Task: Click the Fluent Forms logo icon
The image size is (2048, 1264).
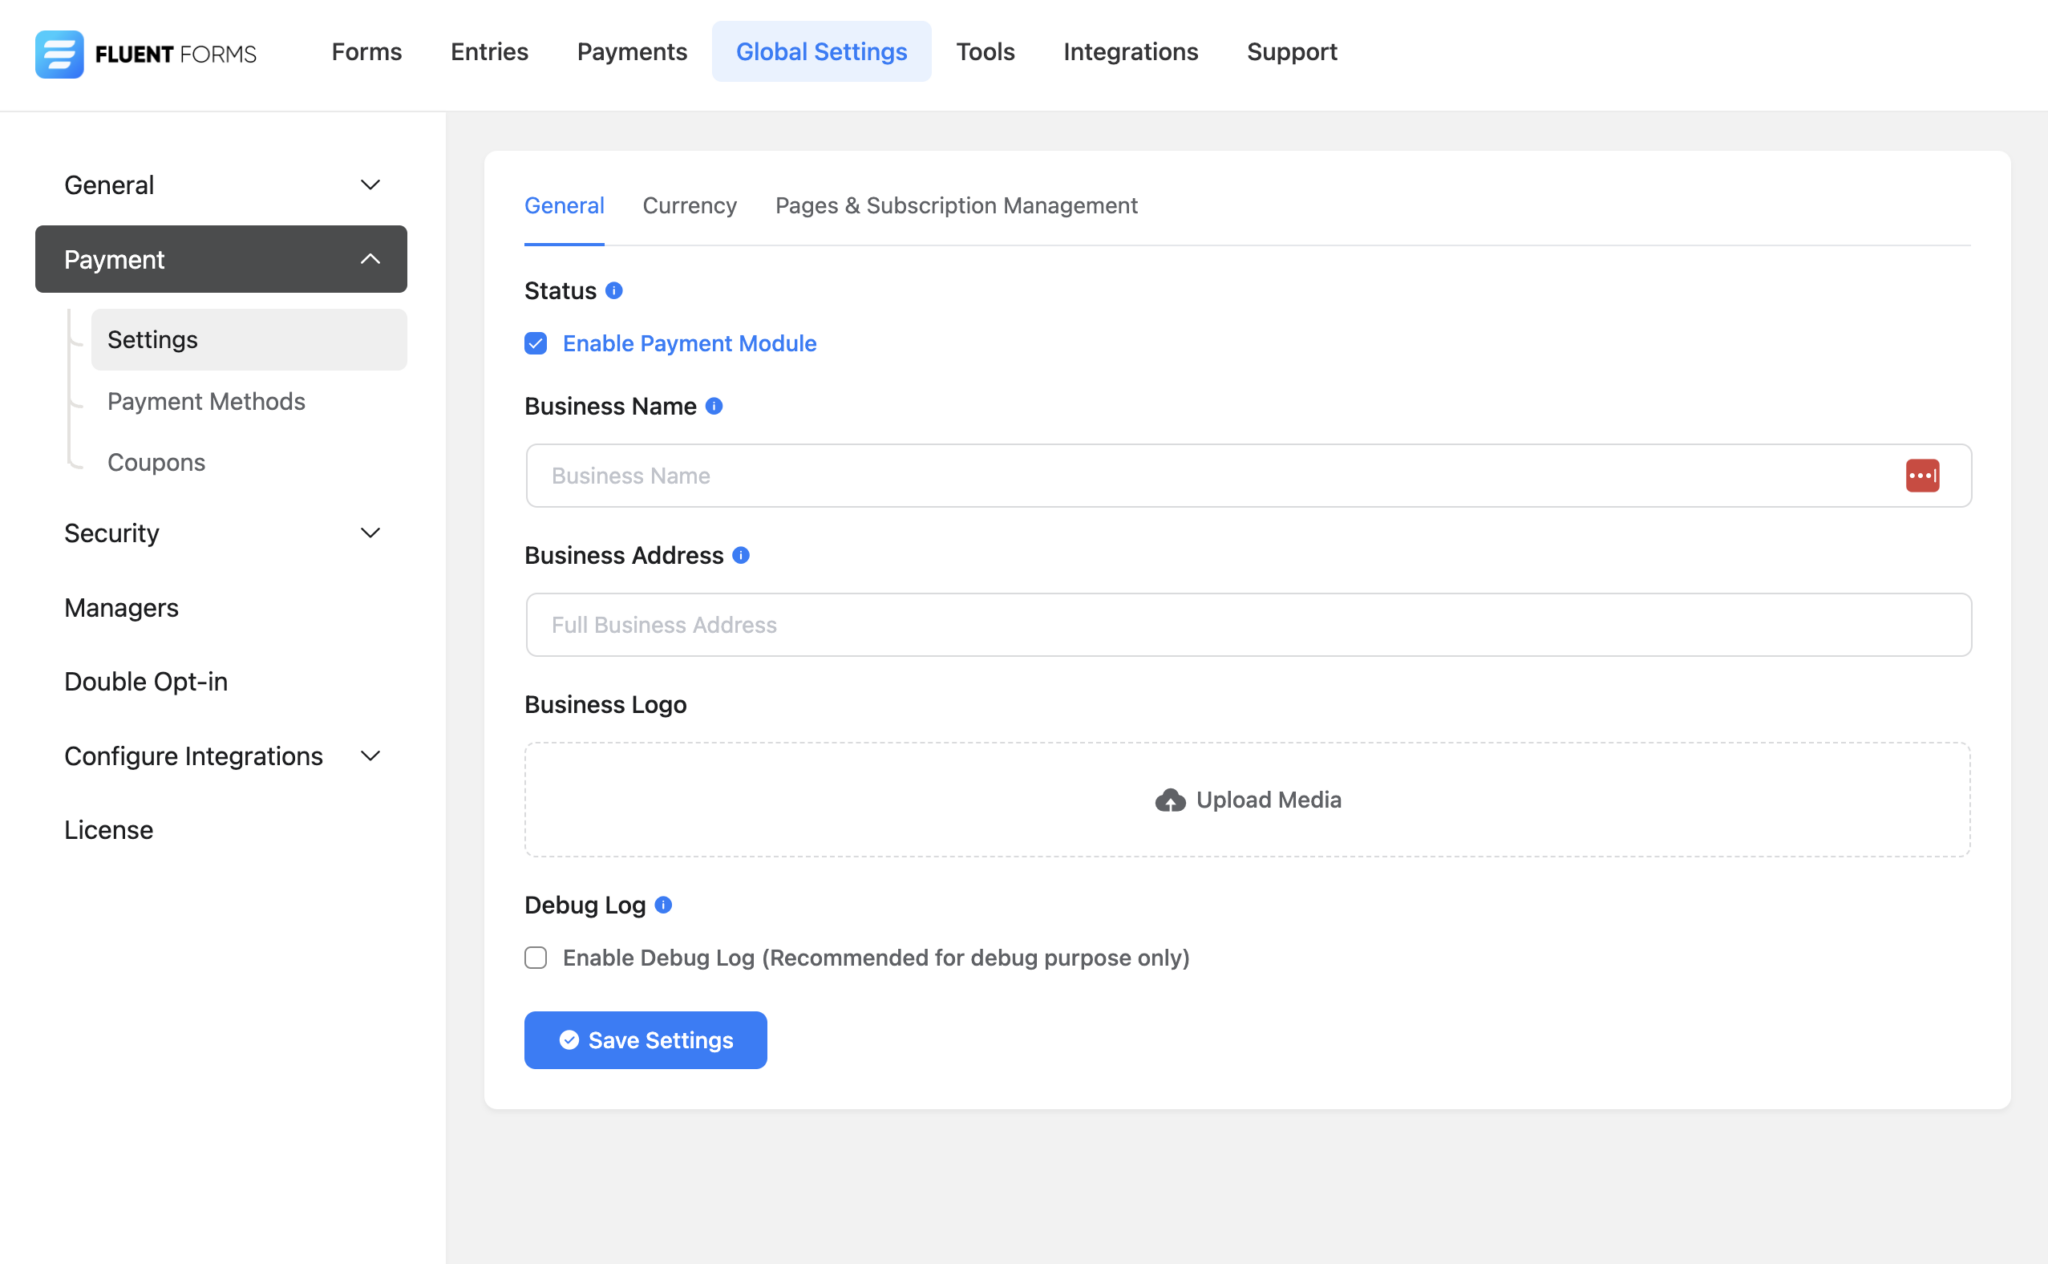Action: click(x=59, y=53)
